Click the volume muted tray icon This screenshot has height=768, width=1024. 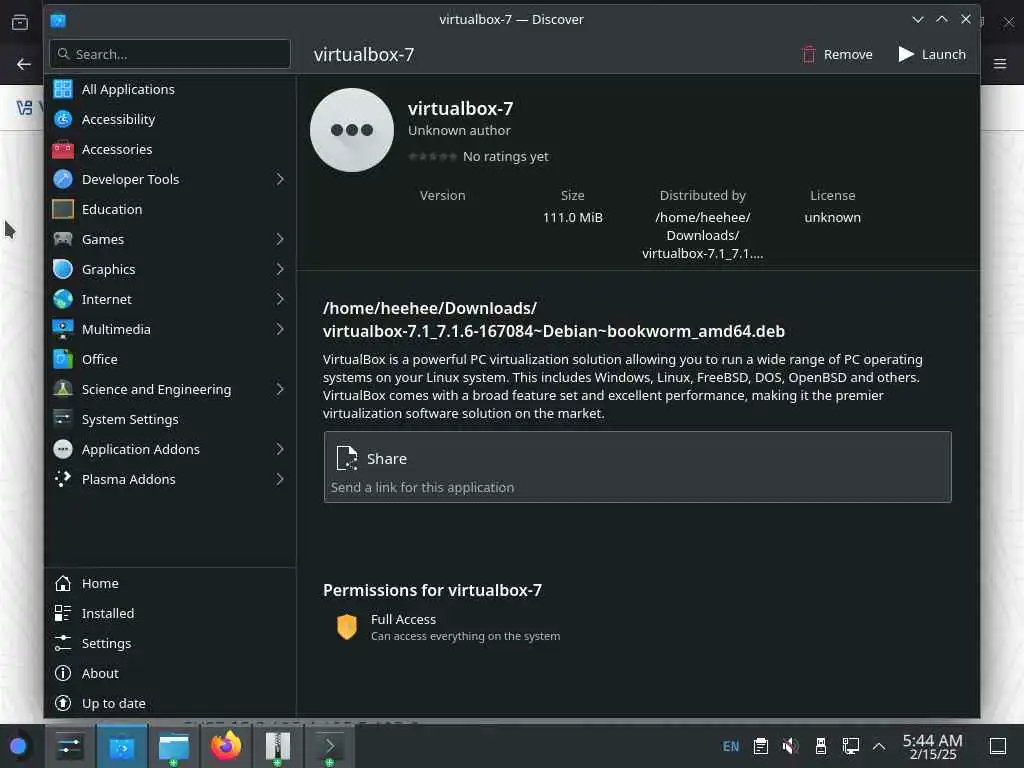pos(790,746)
